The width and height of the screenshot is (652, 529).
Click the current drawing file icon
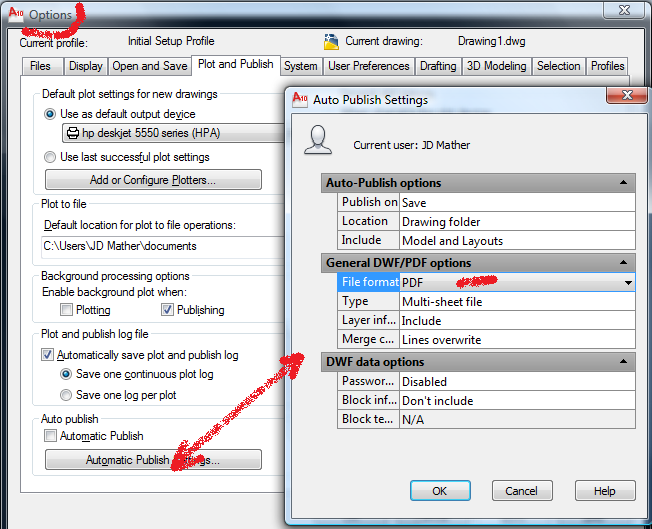coord(331,42)
